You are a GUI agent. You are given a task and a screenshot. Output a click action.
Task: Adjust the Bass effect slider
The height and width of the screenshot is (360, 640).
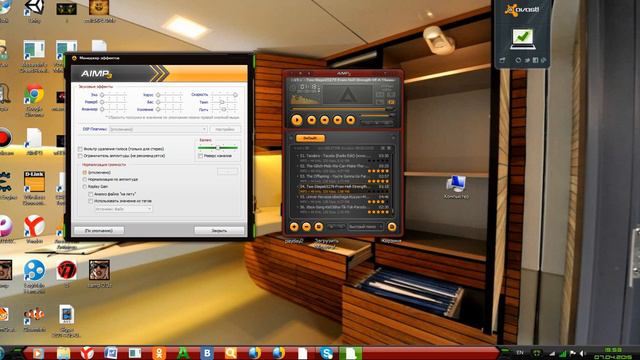click(x=169, y=102)
